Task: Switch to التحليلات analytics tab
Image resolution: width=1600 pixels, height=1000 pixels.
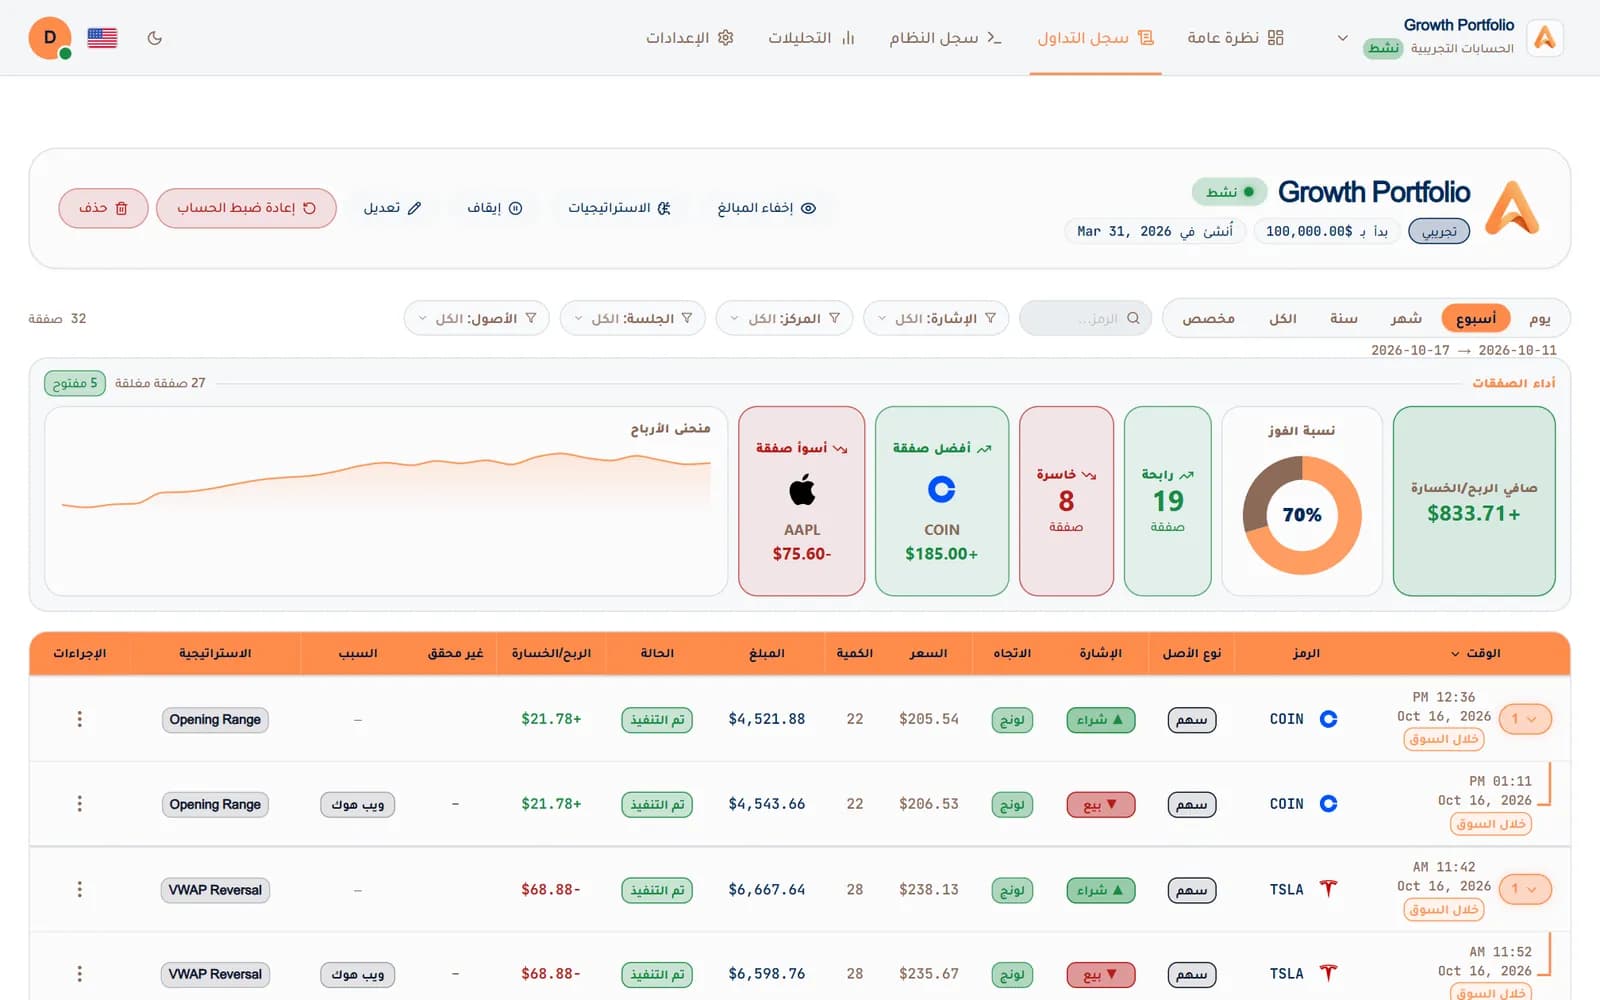Action: 811,38
